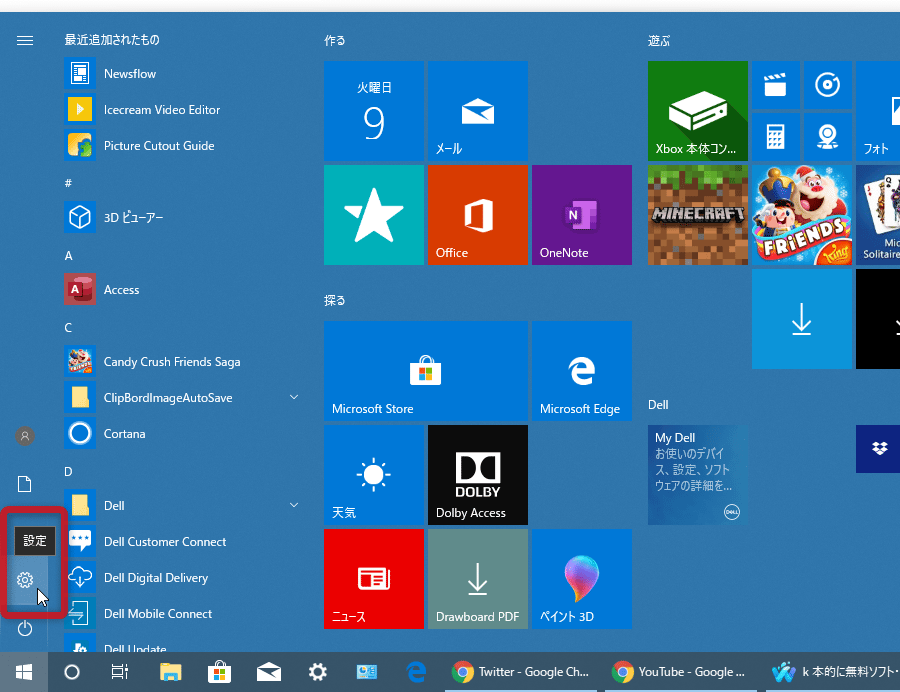Open the Power button in Start menu
The height and width of the screenshot is (692, 900).
click(x=25, y=628)
